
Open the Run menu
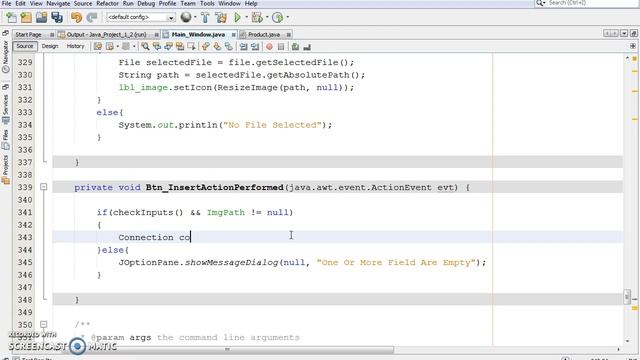pos(128,3)
